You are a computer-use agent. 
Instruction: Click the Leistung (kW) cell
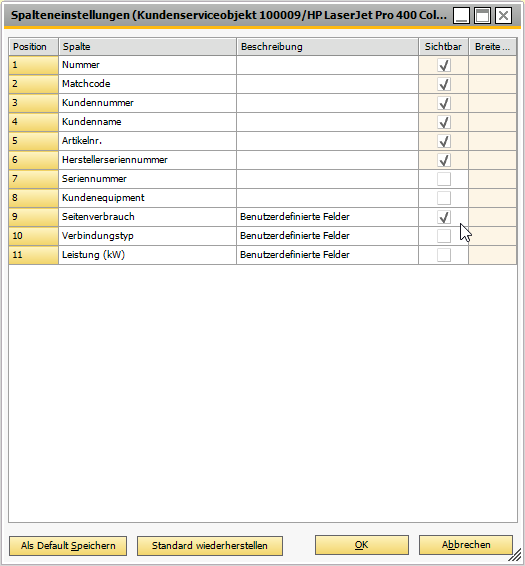(x=147, y=254)
